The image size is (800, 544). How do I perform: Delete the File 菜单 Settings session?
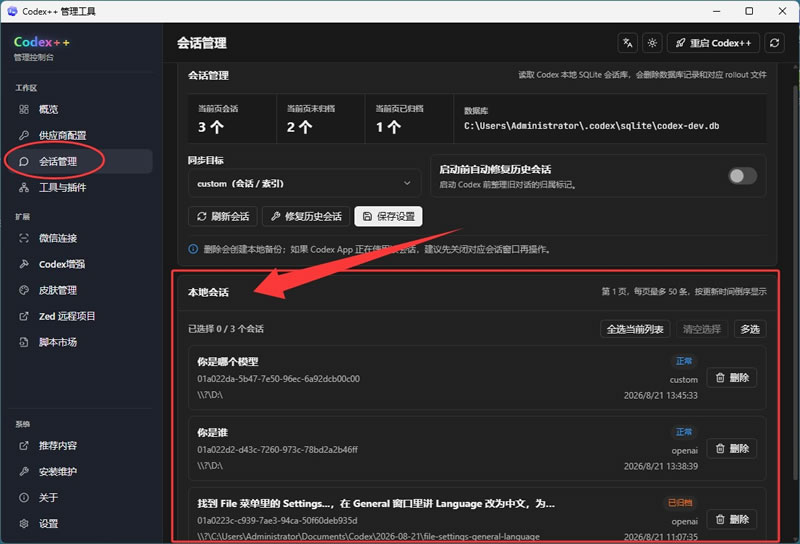tap(732, 520)
